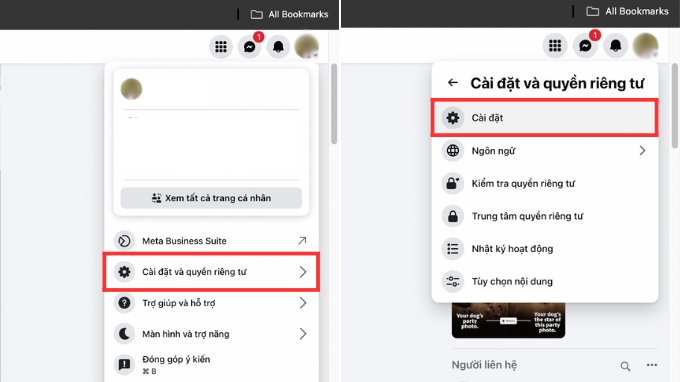Click the search icon beside Người liên hệ

pos(625,366)
